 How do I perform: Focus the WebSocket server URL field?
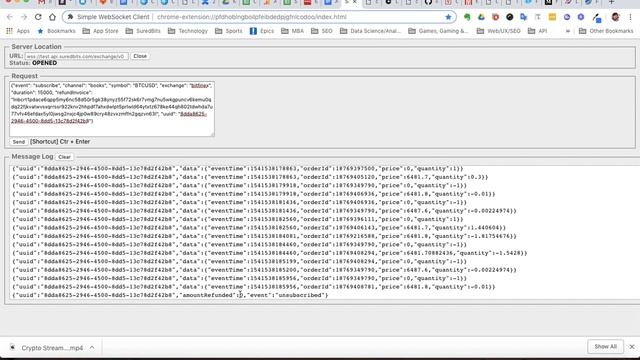pyautogui.click(x=77, y=56)
